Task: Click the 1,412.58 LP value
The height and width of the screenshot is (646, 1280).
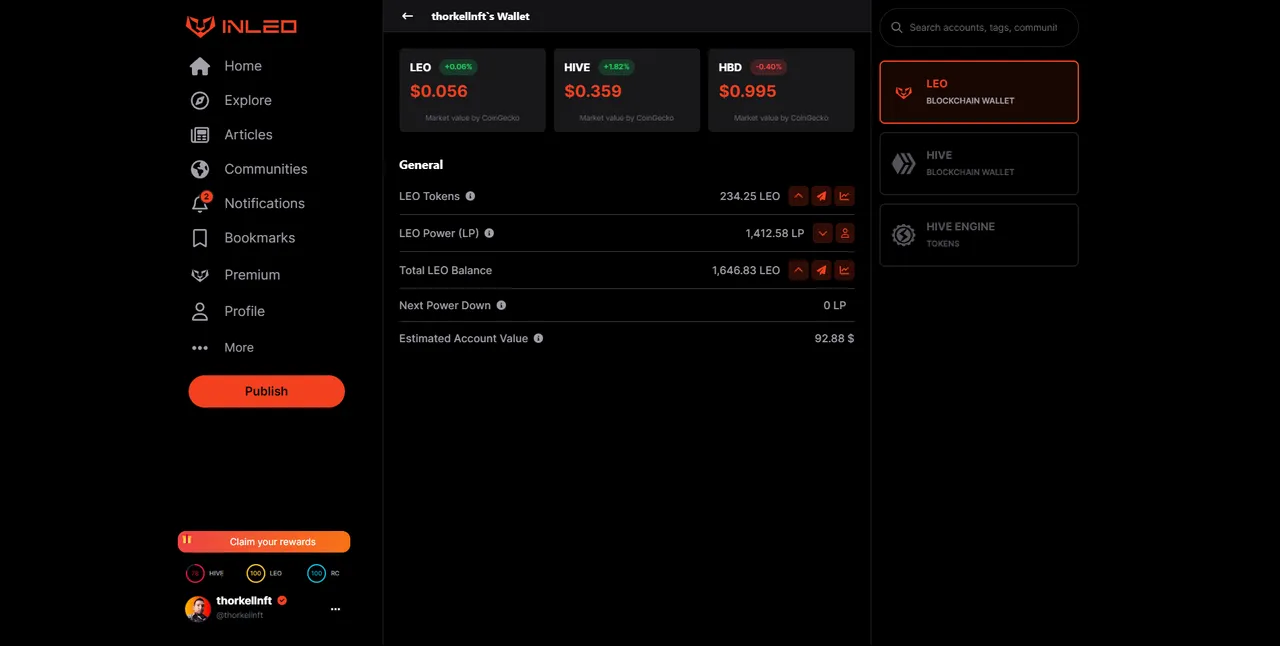Action: click(x=775, y=233)
